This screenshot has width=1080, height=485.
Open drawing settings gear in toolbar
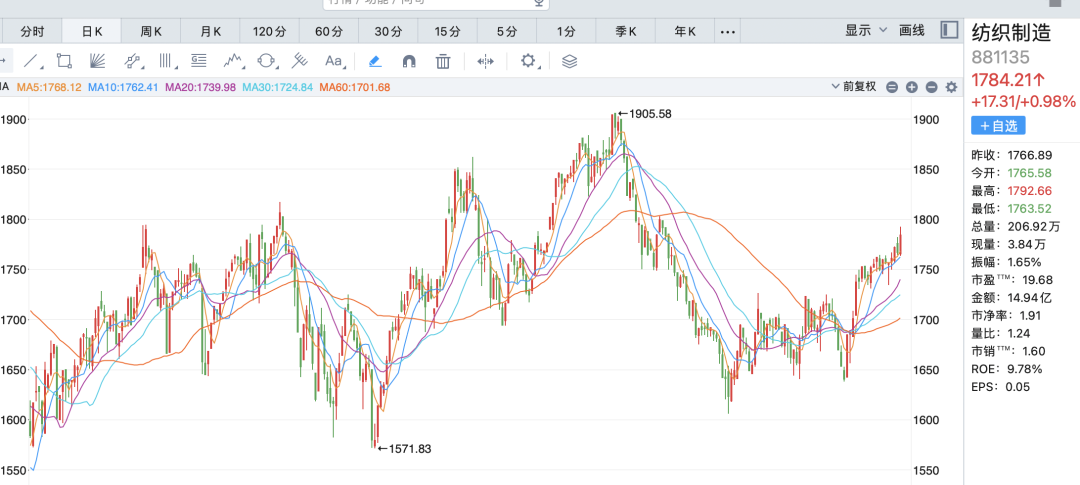pyautogui.click(x=529, y=61)
